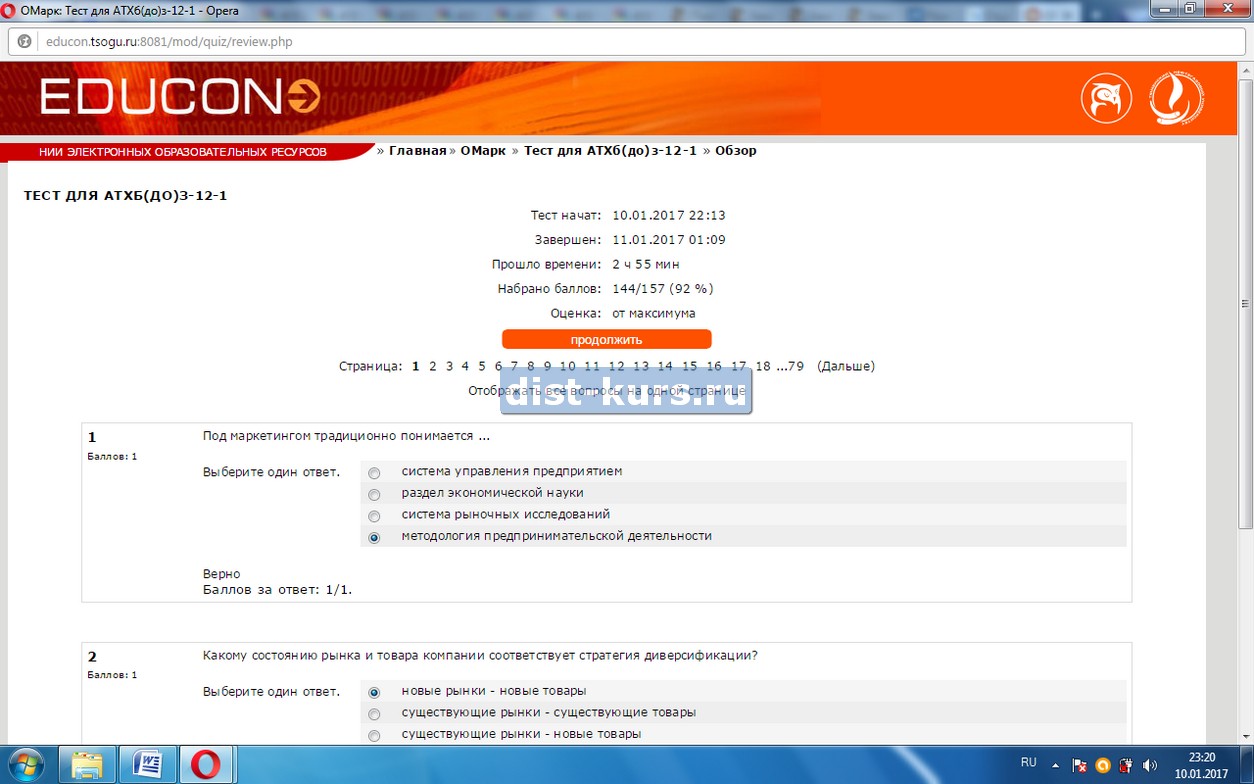Click the owl emblem in the header

pyautogui.click(x=1106, y=98)
